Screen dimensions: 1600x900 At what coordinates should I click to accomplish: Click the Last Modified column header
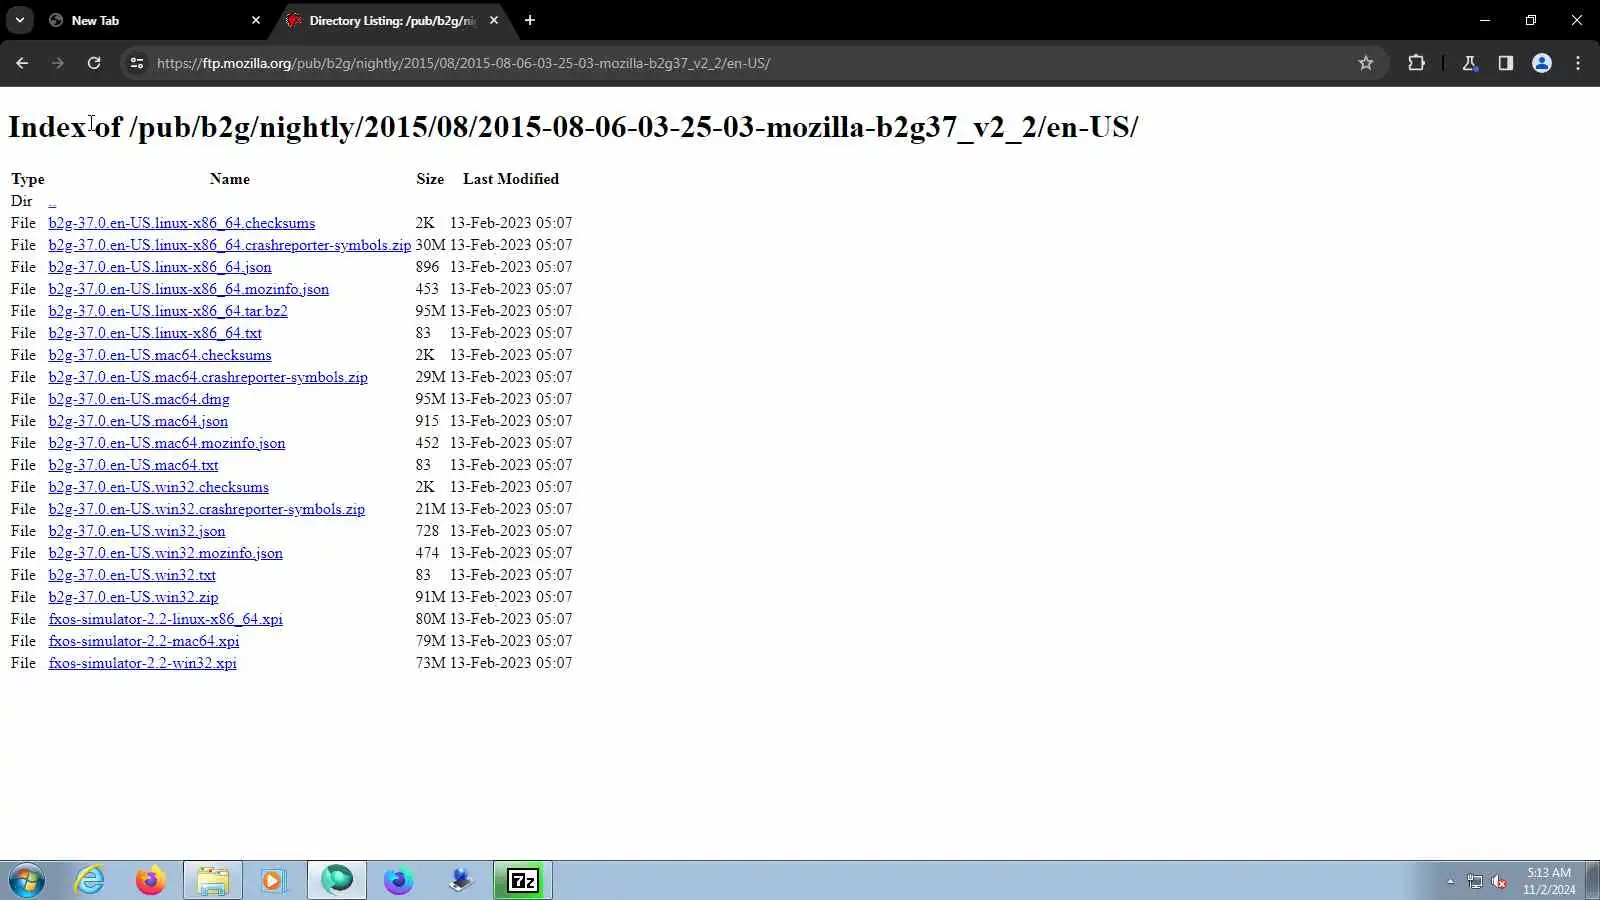(511, 179)
